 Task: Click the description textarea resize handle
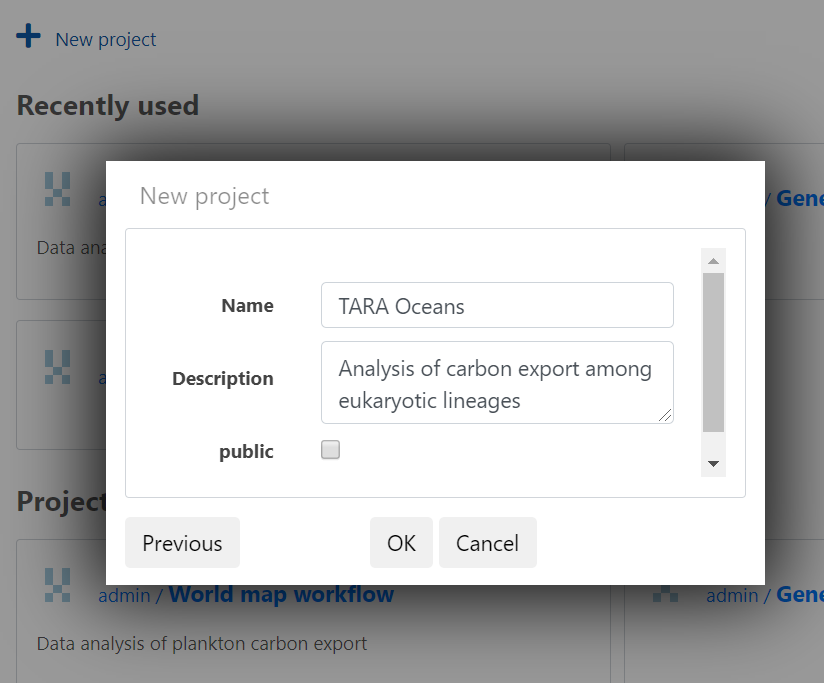point(665,416)
